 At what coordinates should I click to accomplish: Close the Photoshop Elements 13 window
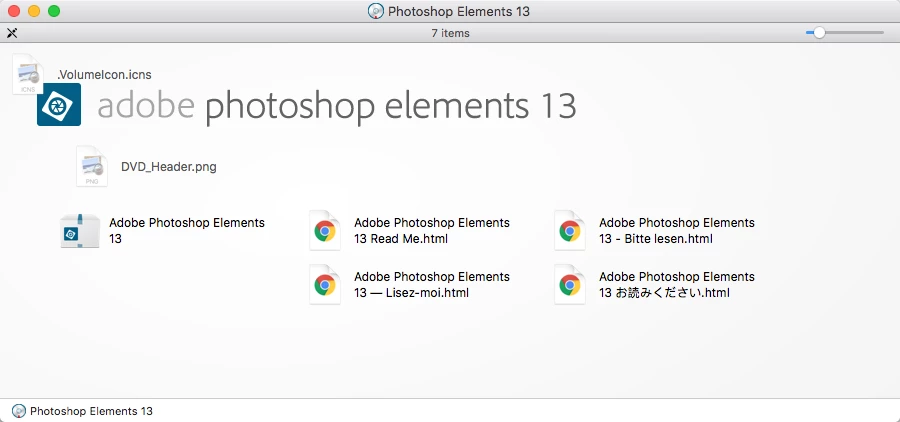click(14, 11)
